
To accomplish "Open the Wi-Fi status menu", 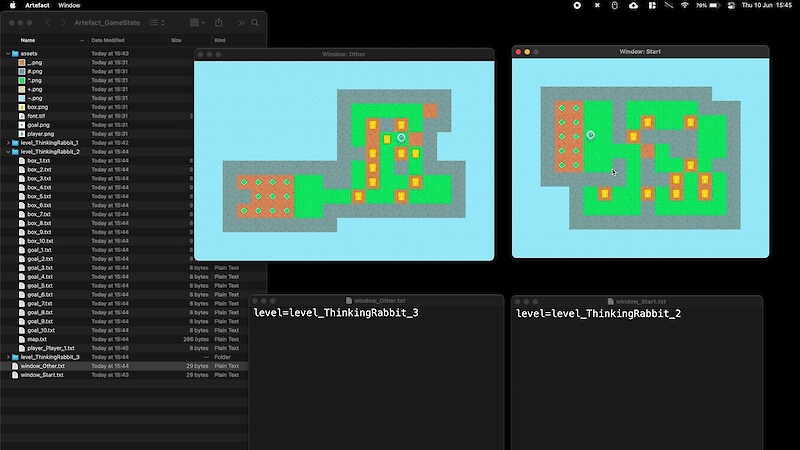I will pyautogui.click(x=685, y=5).
